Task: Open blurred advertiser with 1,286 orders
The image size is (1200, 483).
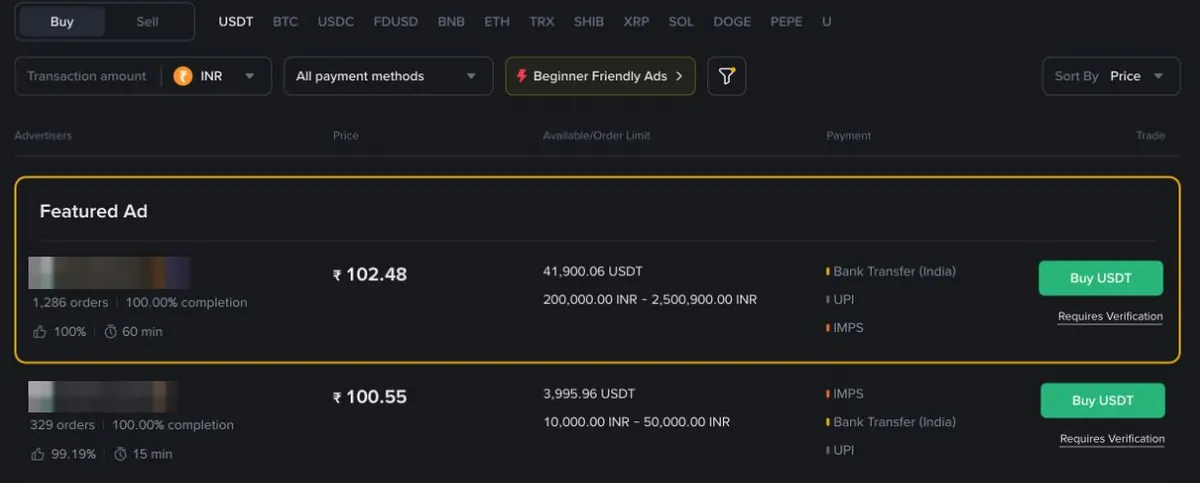Action: pos(109,273)
